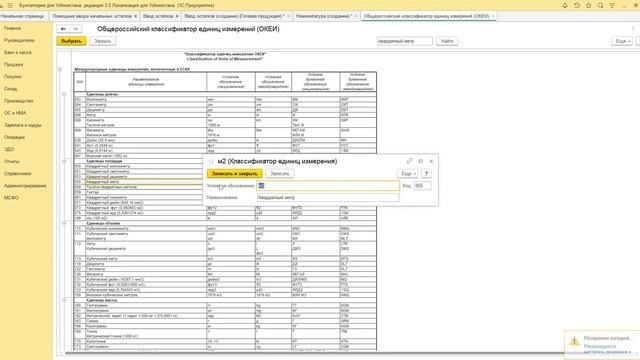The height and width of the screenshot is (360, 640).
Task: Click 'Закрыть' button on OKEI form
Action: (102, 41)
